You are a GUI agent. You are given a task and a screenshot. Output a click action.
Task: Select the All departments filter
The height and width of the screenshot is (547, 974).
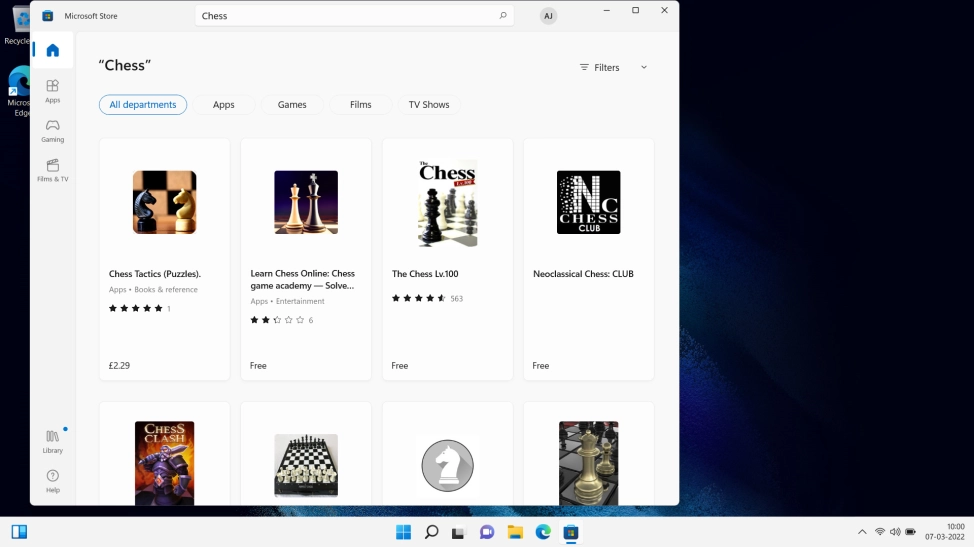[143, 105]
